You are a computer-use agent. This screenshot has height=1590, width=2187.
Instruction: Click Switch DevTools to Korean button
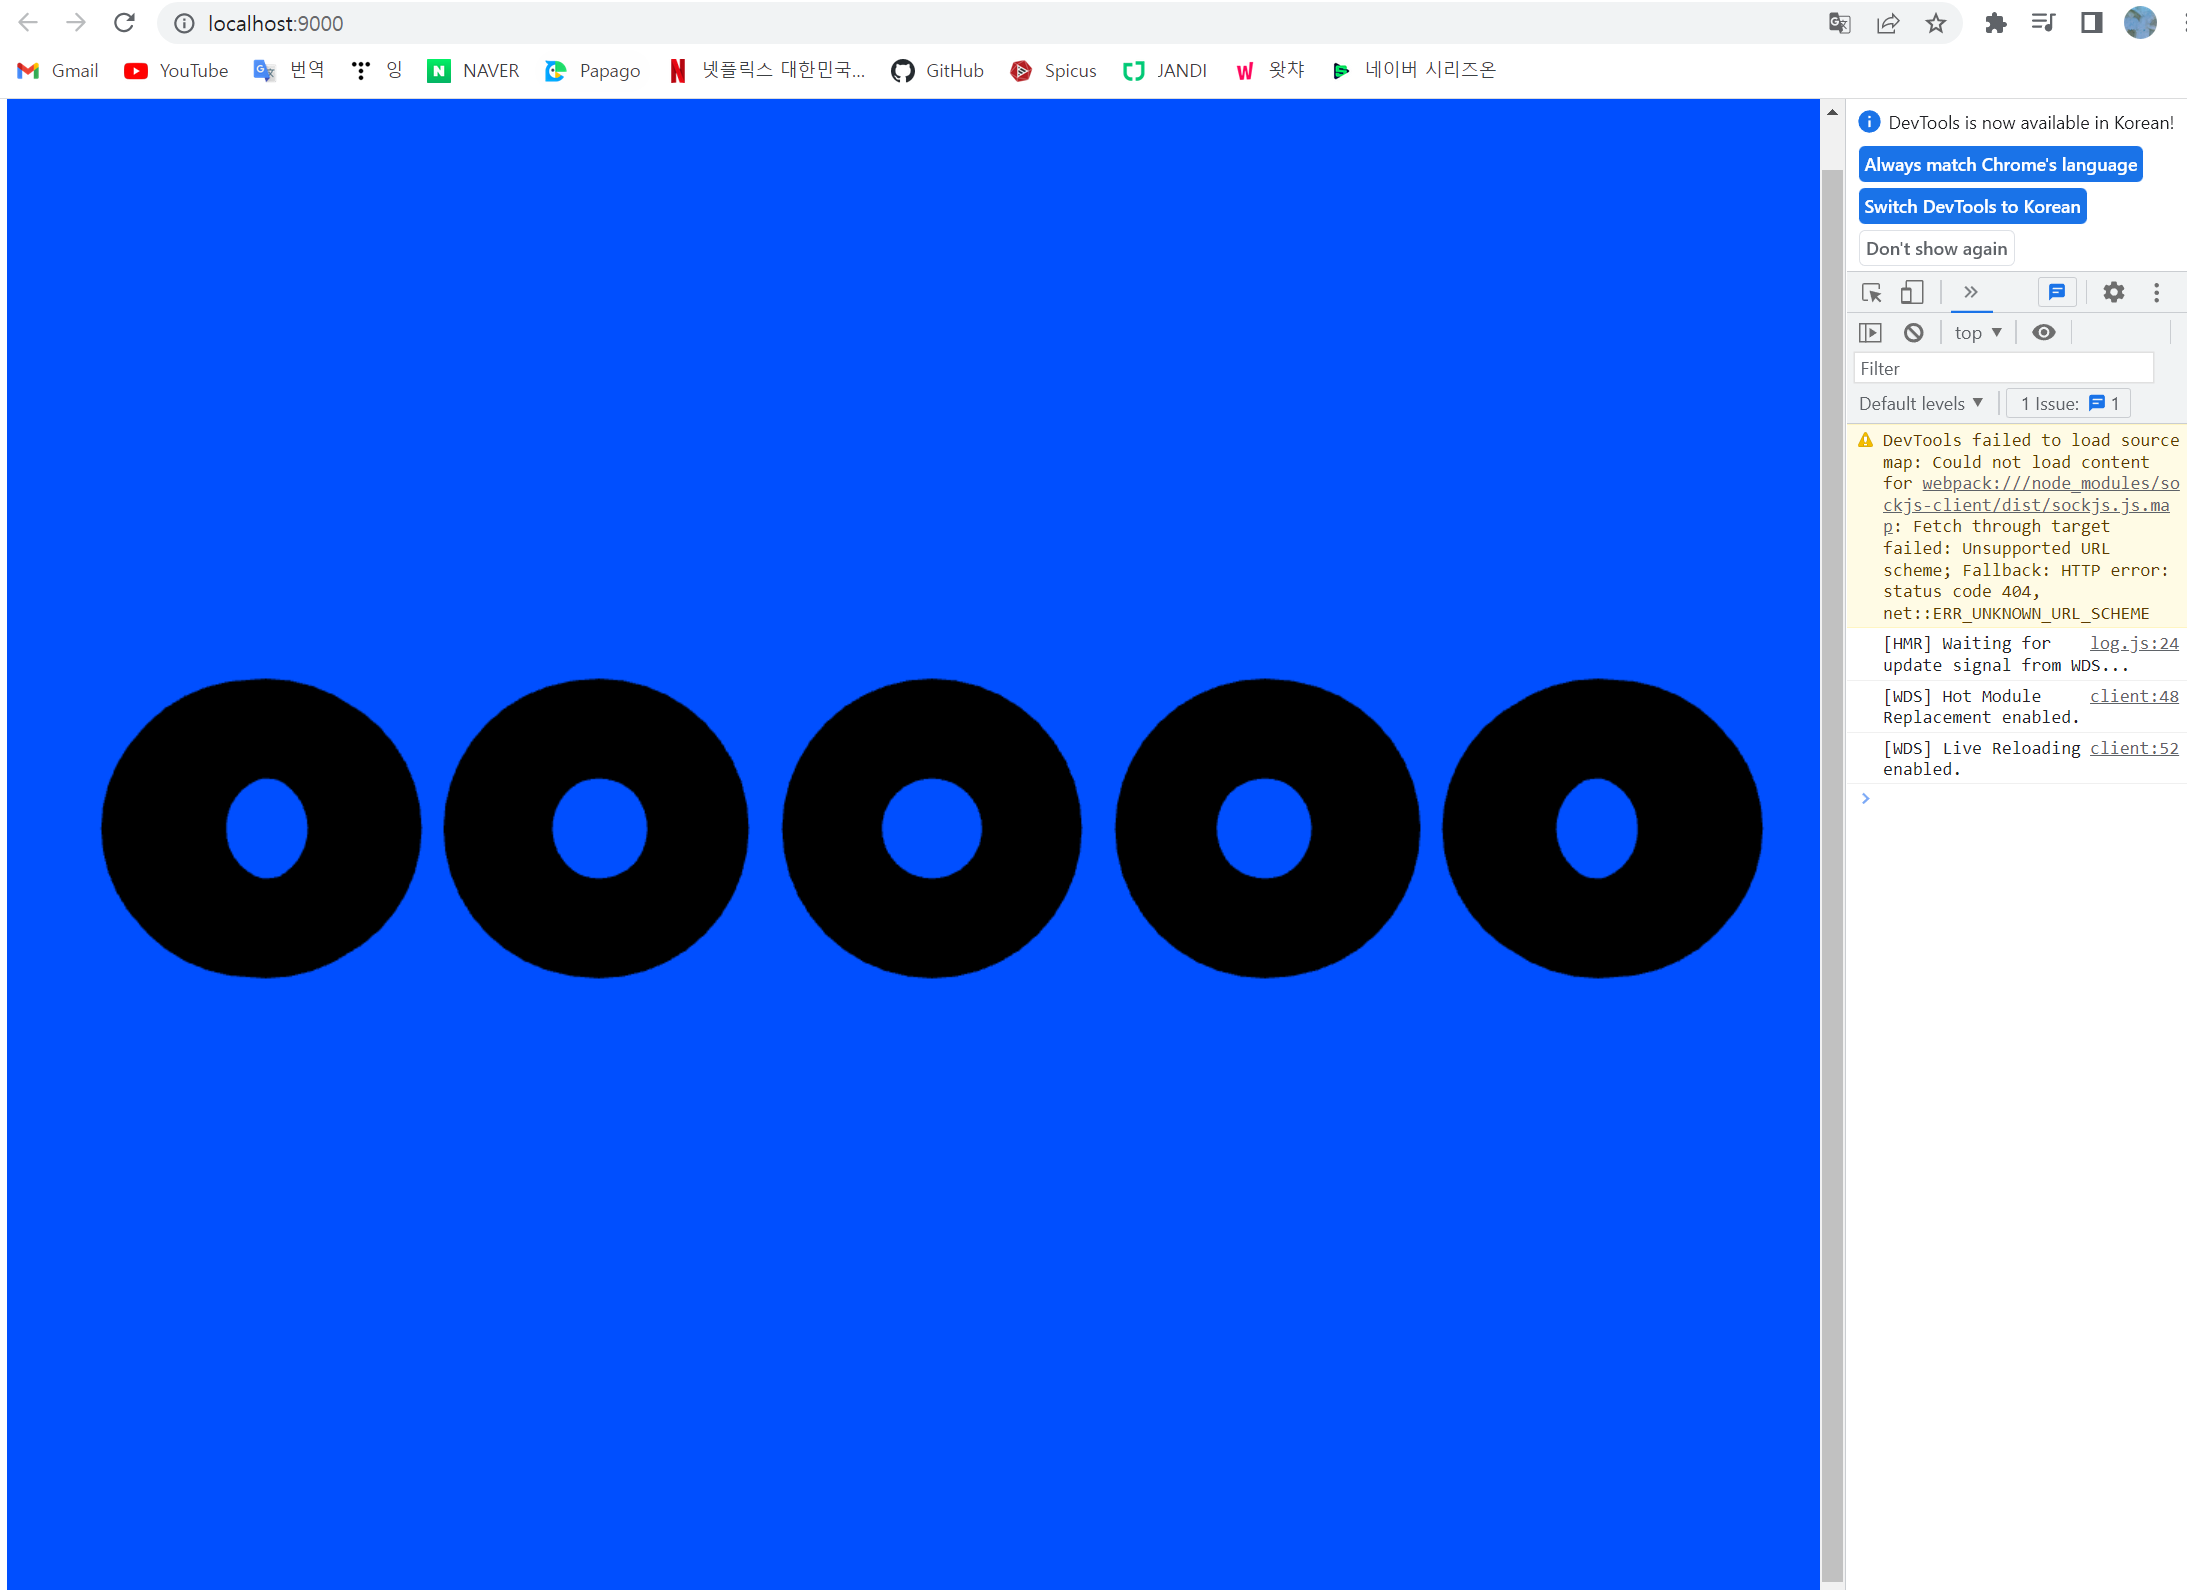[x=1971, y=207]
